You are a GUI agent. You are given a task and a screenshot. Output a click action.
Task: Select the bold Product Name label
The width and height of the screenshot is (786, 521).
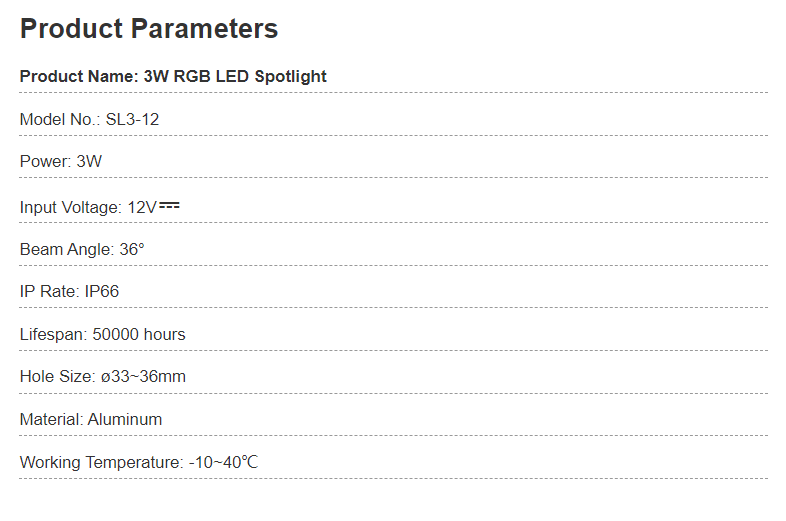point(77,76)
